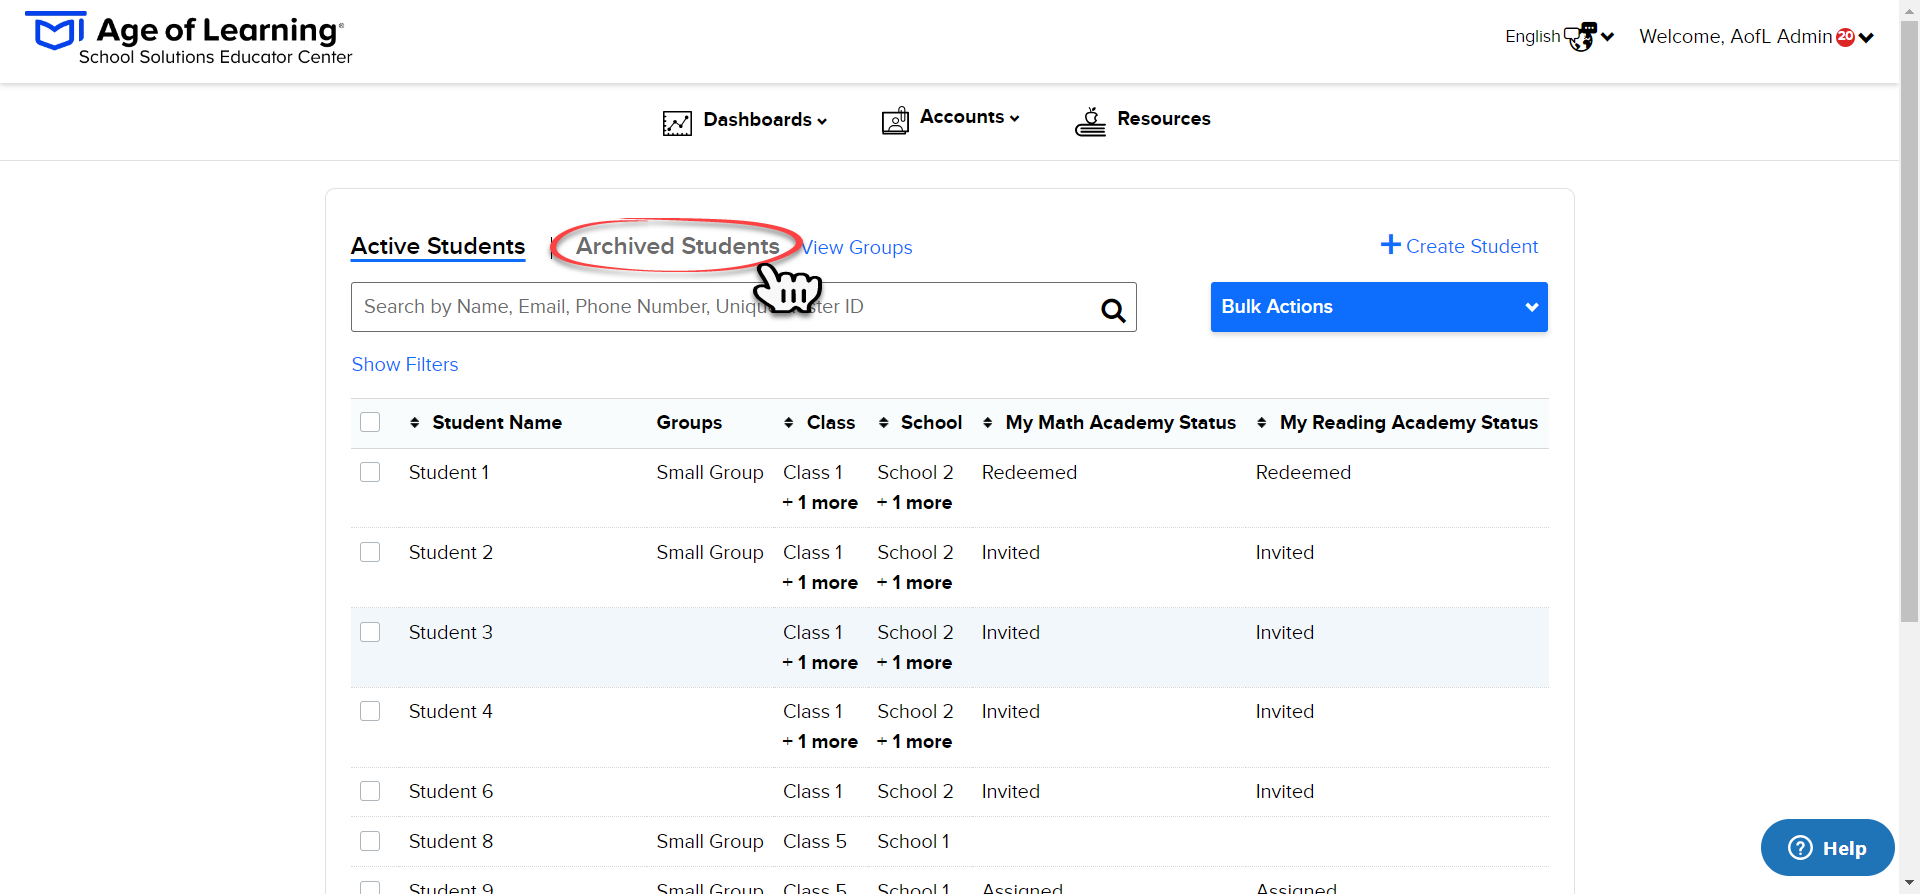
Task: Click the red notification badge
Action: pos(1845,37)
